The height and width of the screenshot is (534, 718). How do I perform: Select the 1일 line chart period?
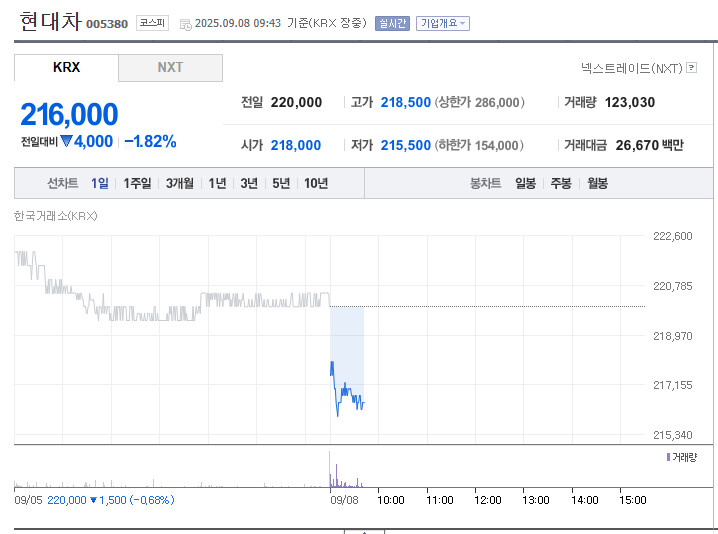point(100,183)
